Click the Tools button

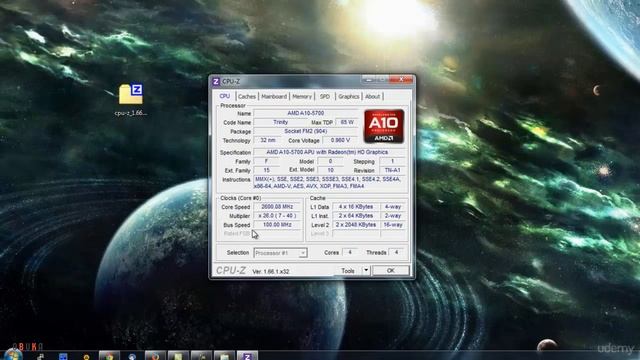pos(348,271)
